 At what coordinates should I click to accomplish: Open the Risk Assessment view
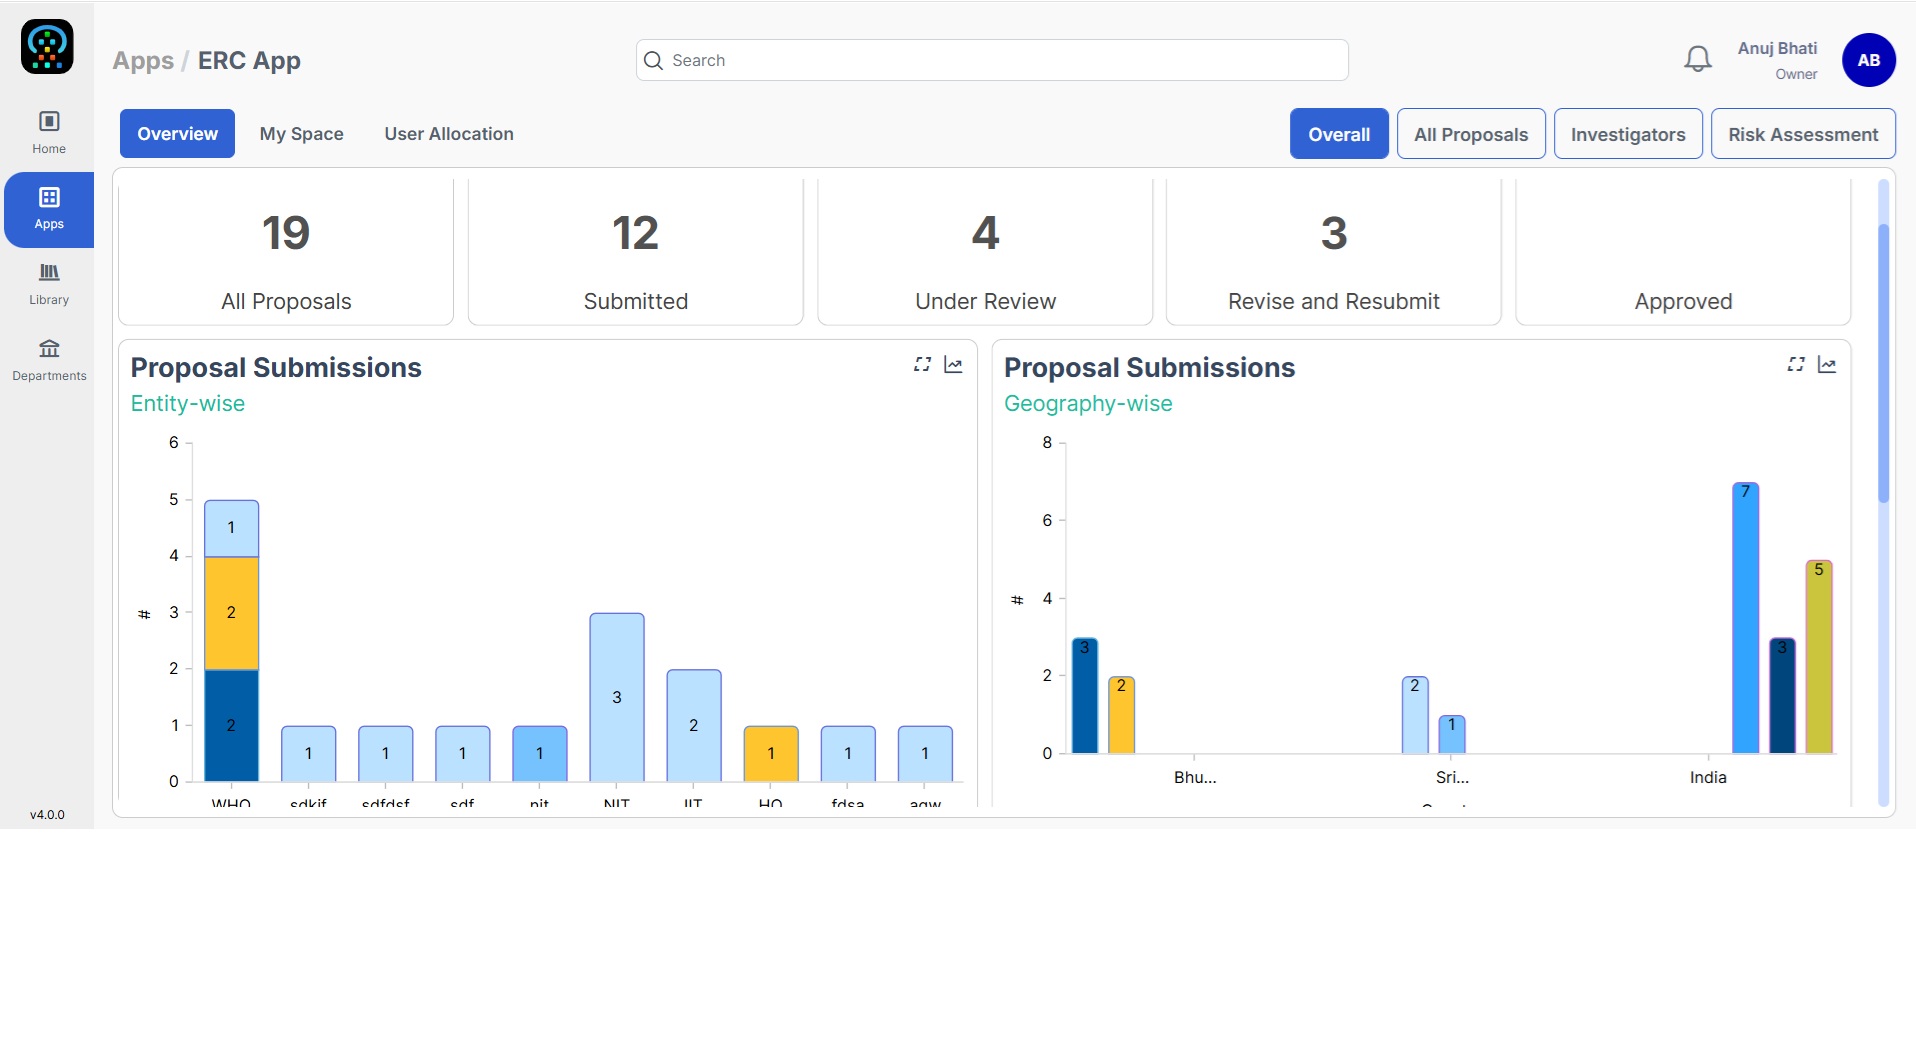click(x=1803, y=134)
